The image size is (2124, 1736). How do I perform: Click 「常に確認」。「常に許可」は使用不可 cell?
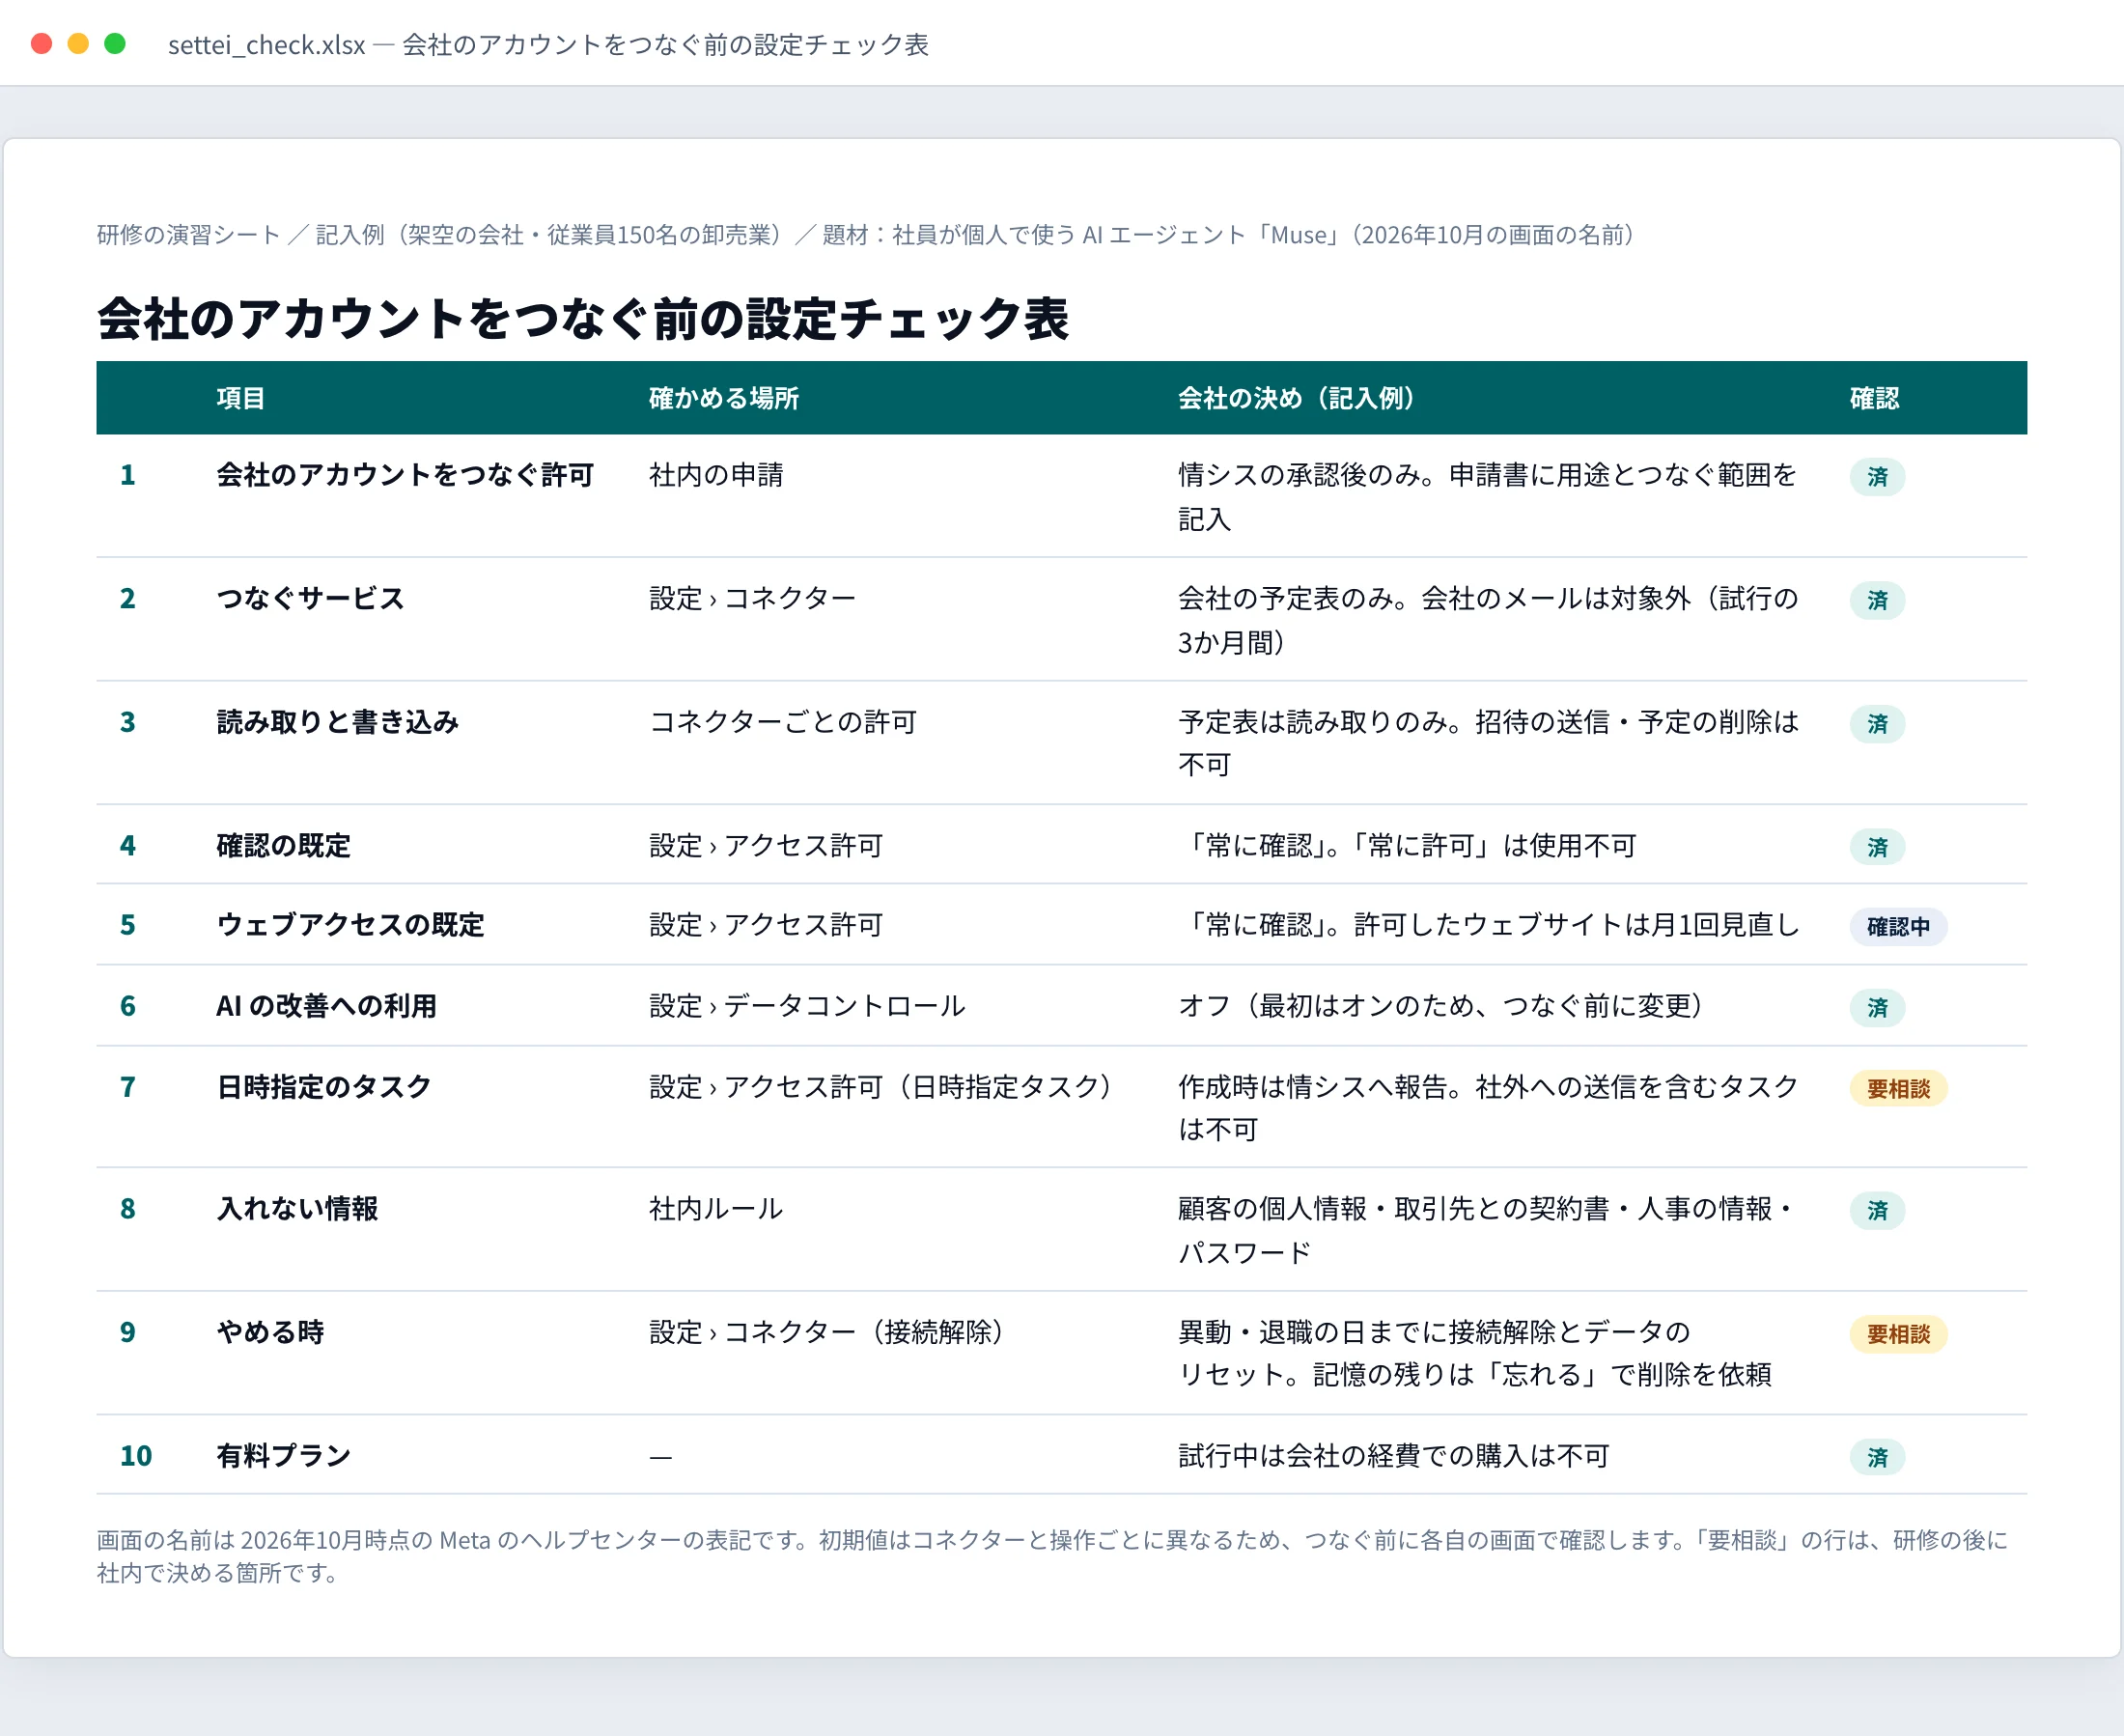1407,846
